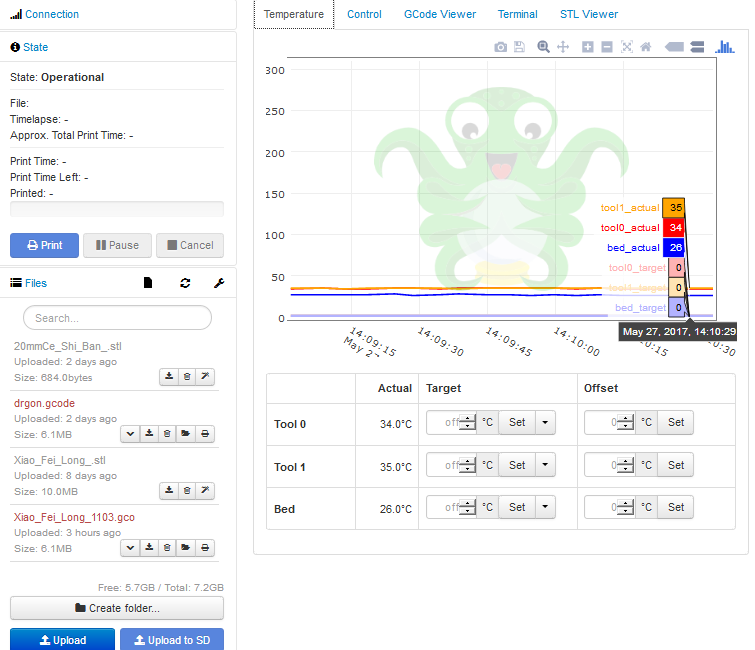The width and height of the screenshot is (755, 650).
Task: Click the Create folder button
Action: (x=117, y=608)
